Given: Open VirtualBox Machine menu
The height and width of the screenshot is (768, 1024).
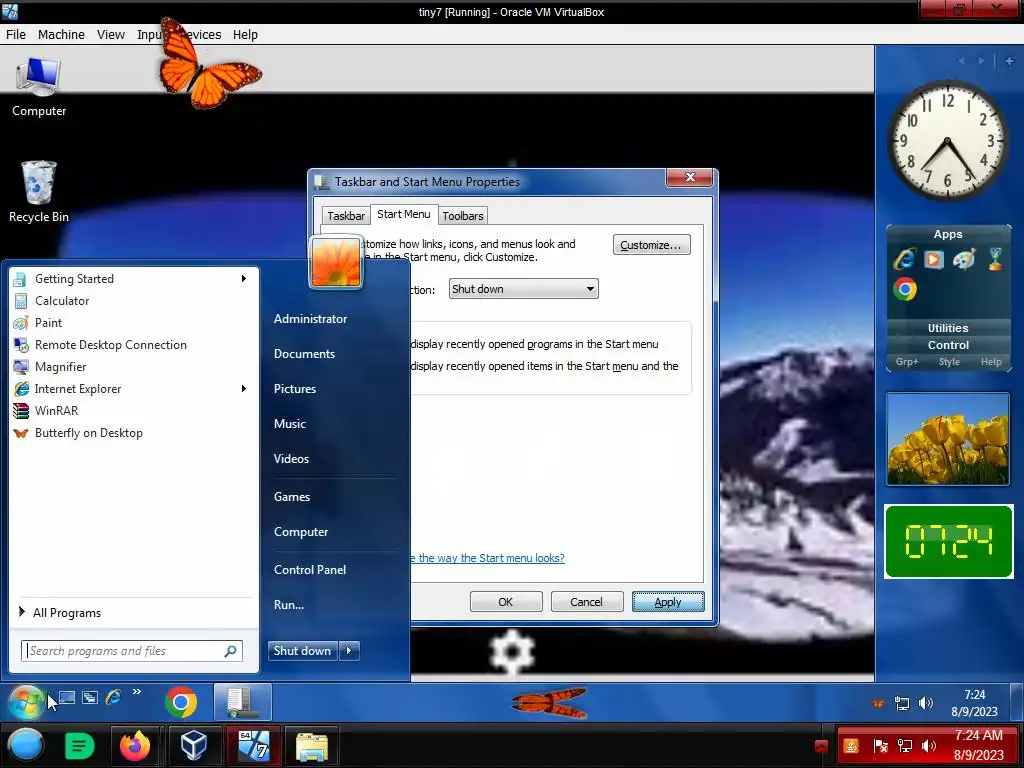Looking at the screenshot, I should point(61,35).
